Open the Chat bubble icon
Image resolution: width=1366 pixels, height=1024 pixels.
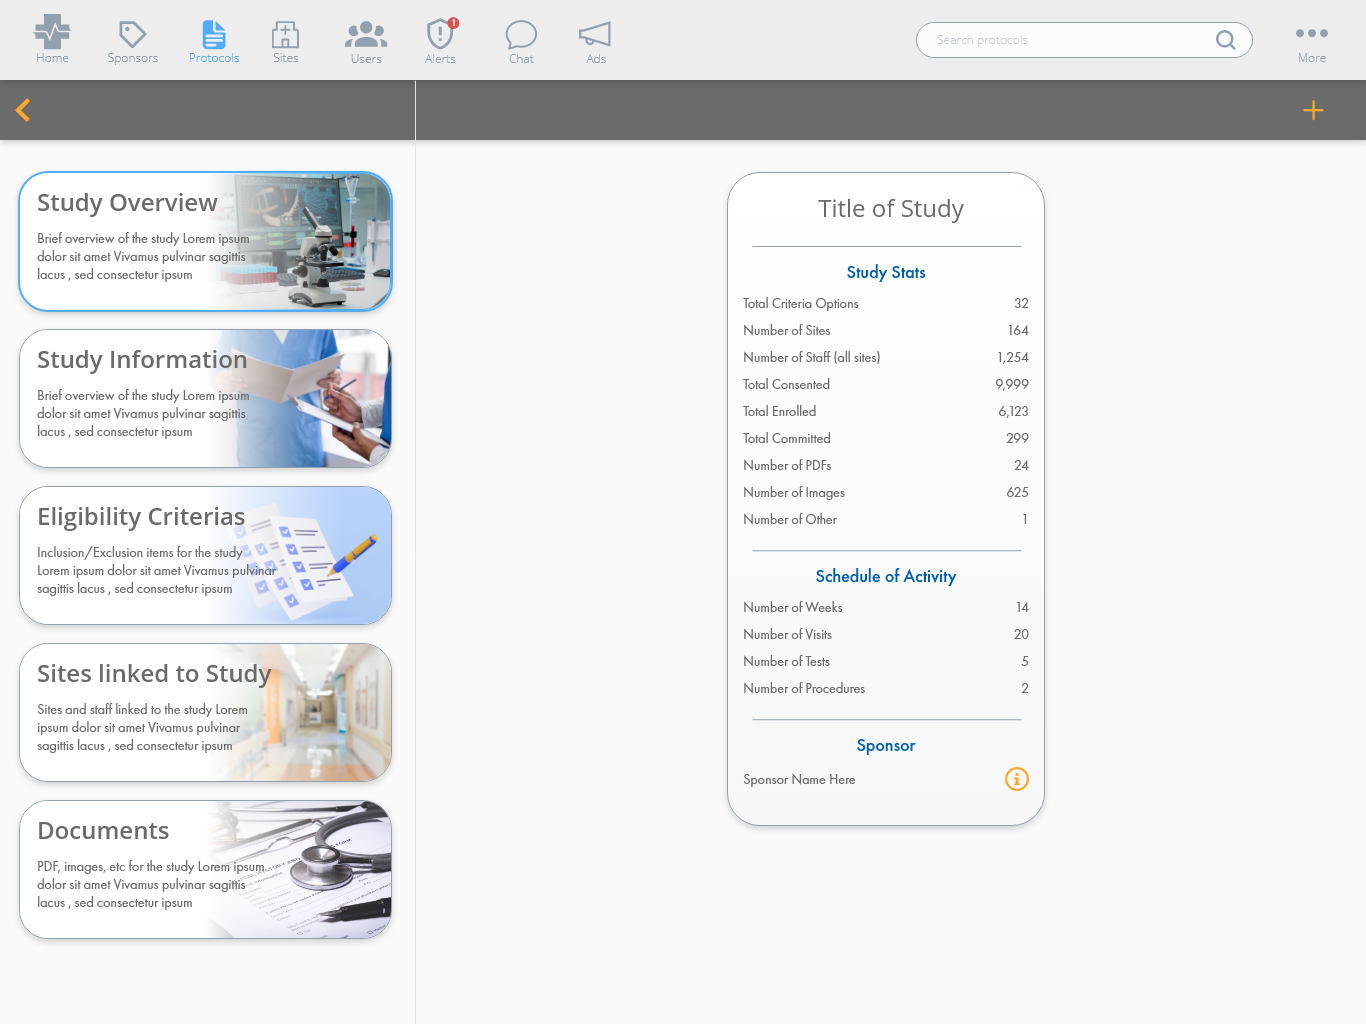click(521, 35)
